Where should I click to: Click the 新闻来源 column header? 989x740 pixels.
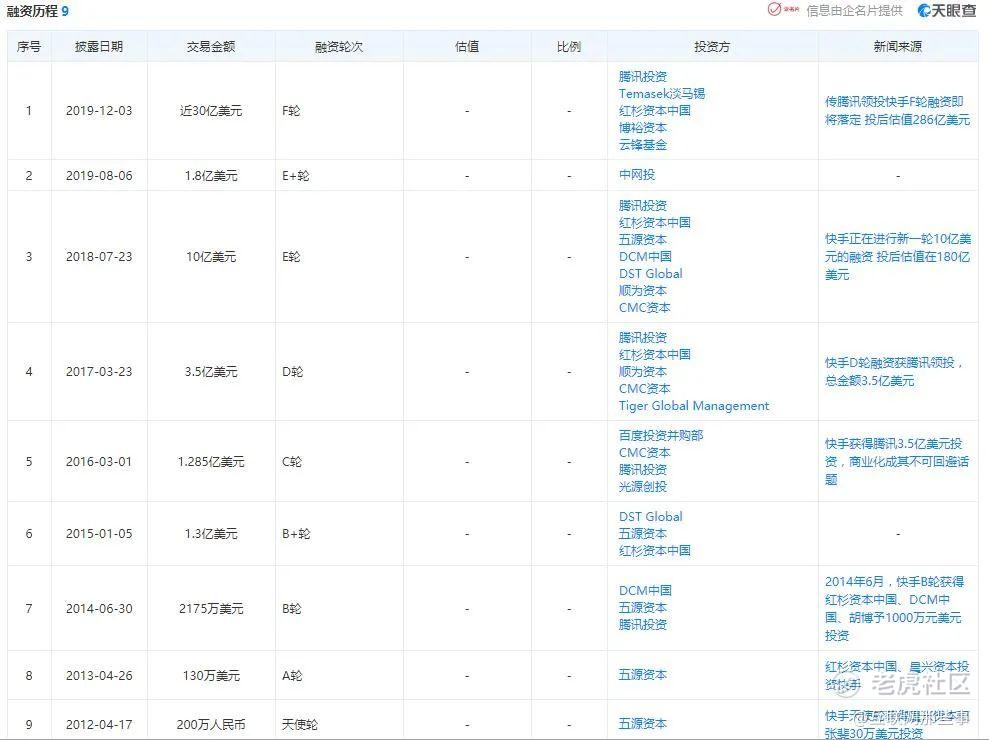click(x=898, y=47)
